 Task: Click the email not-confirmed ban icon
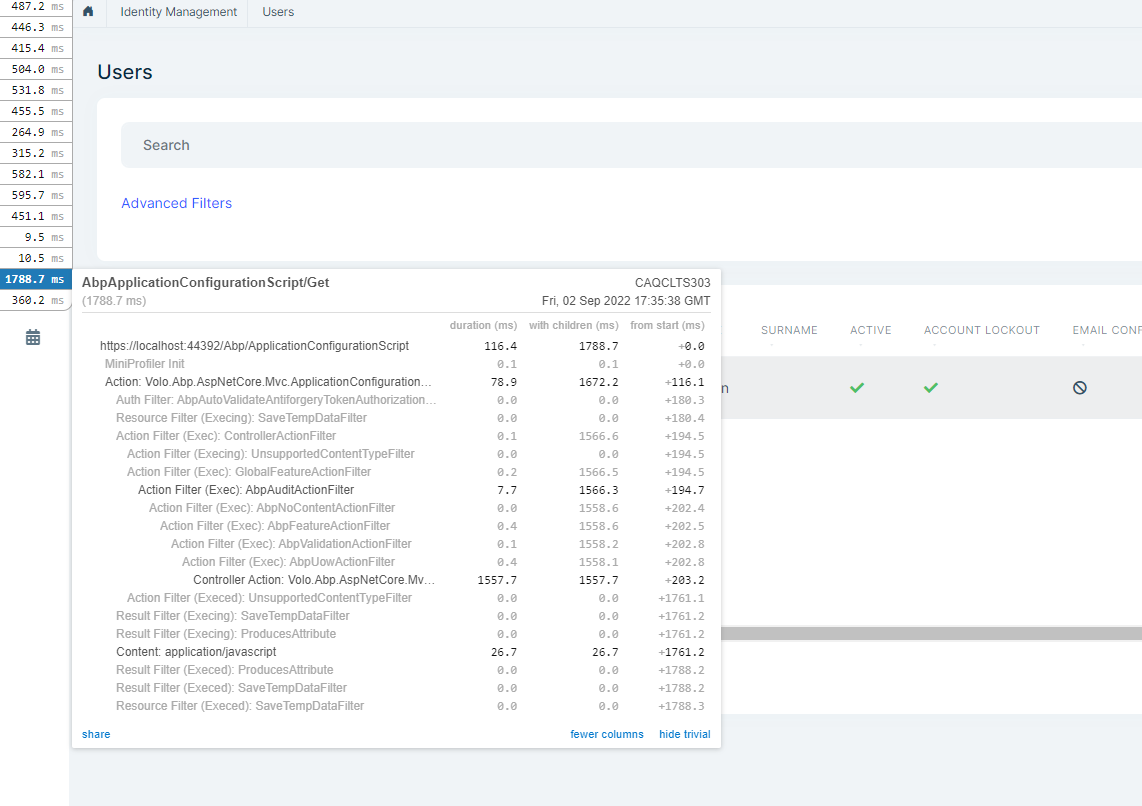tap(1080, 387)
